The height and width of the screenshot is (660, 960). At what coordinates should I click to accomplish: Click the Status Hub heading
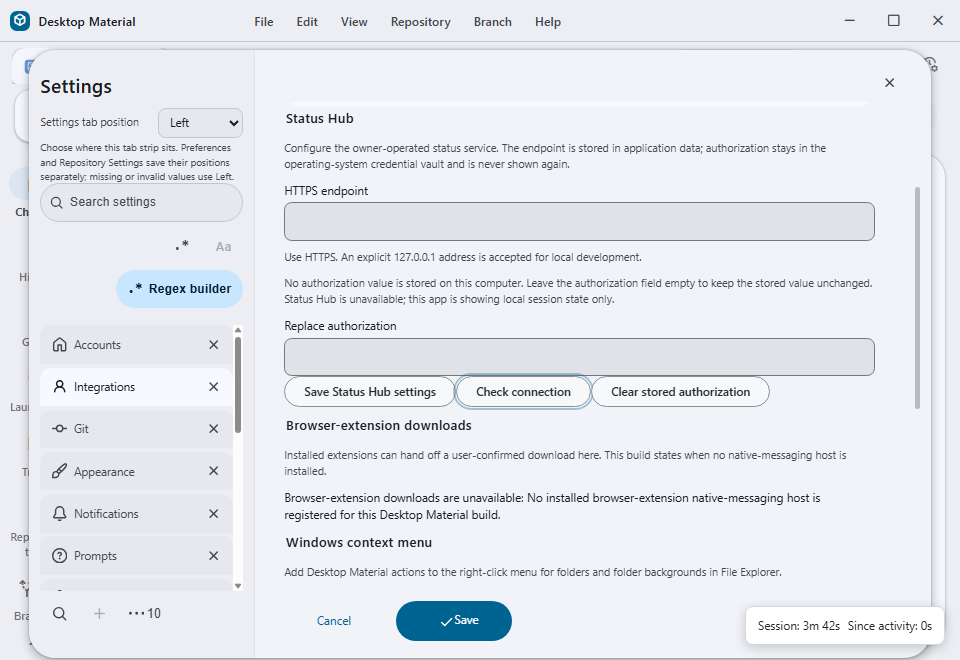pos(320,119)
